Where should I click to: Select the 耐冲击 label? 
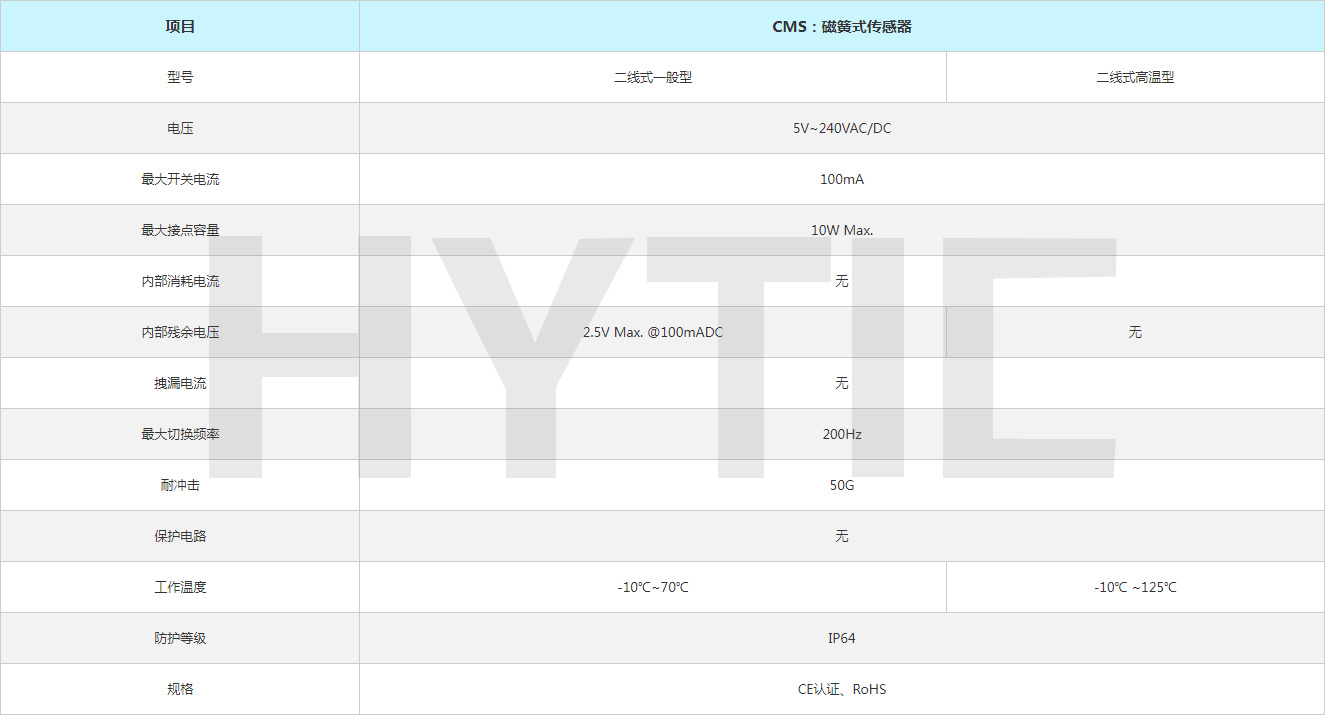[180, 485]
